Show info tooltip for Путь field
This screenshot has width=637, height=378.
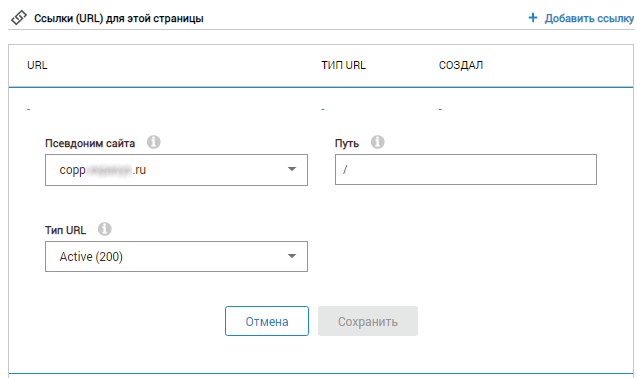[x=377, y=142]
